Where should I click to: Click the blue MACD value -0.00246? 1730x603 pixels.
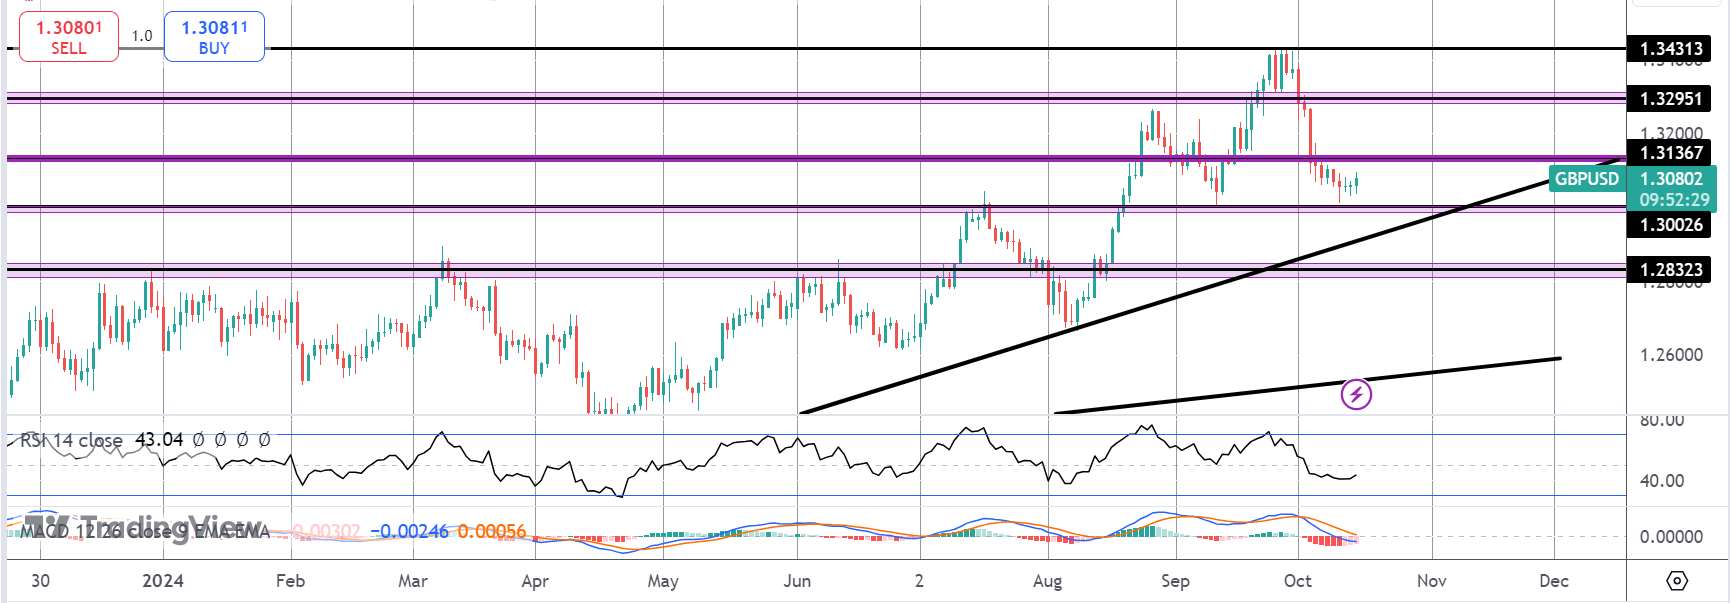pos(410,531)
